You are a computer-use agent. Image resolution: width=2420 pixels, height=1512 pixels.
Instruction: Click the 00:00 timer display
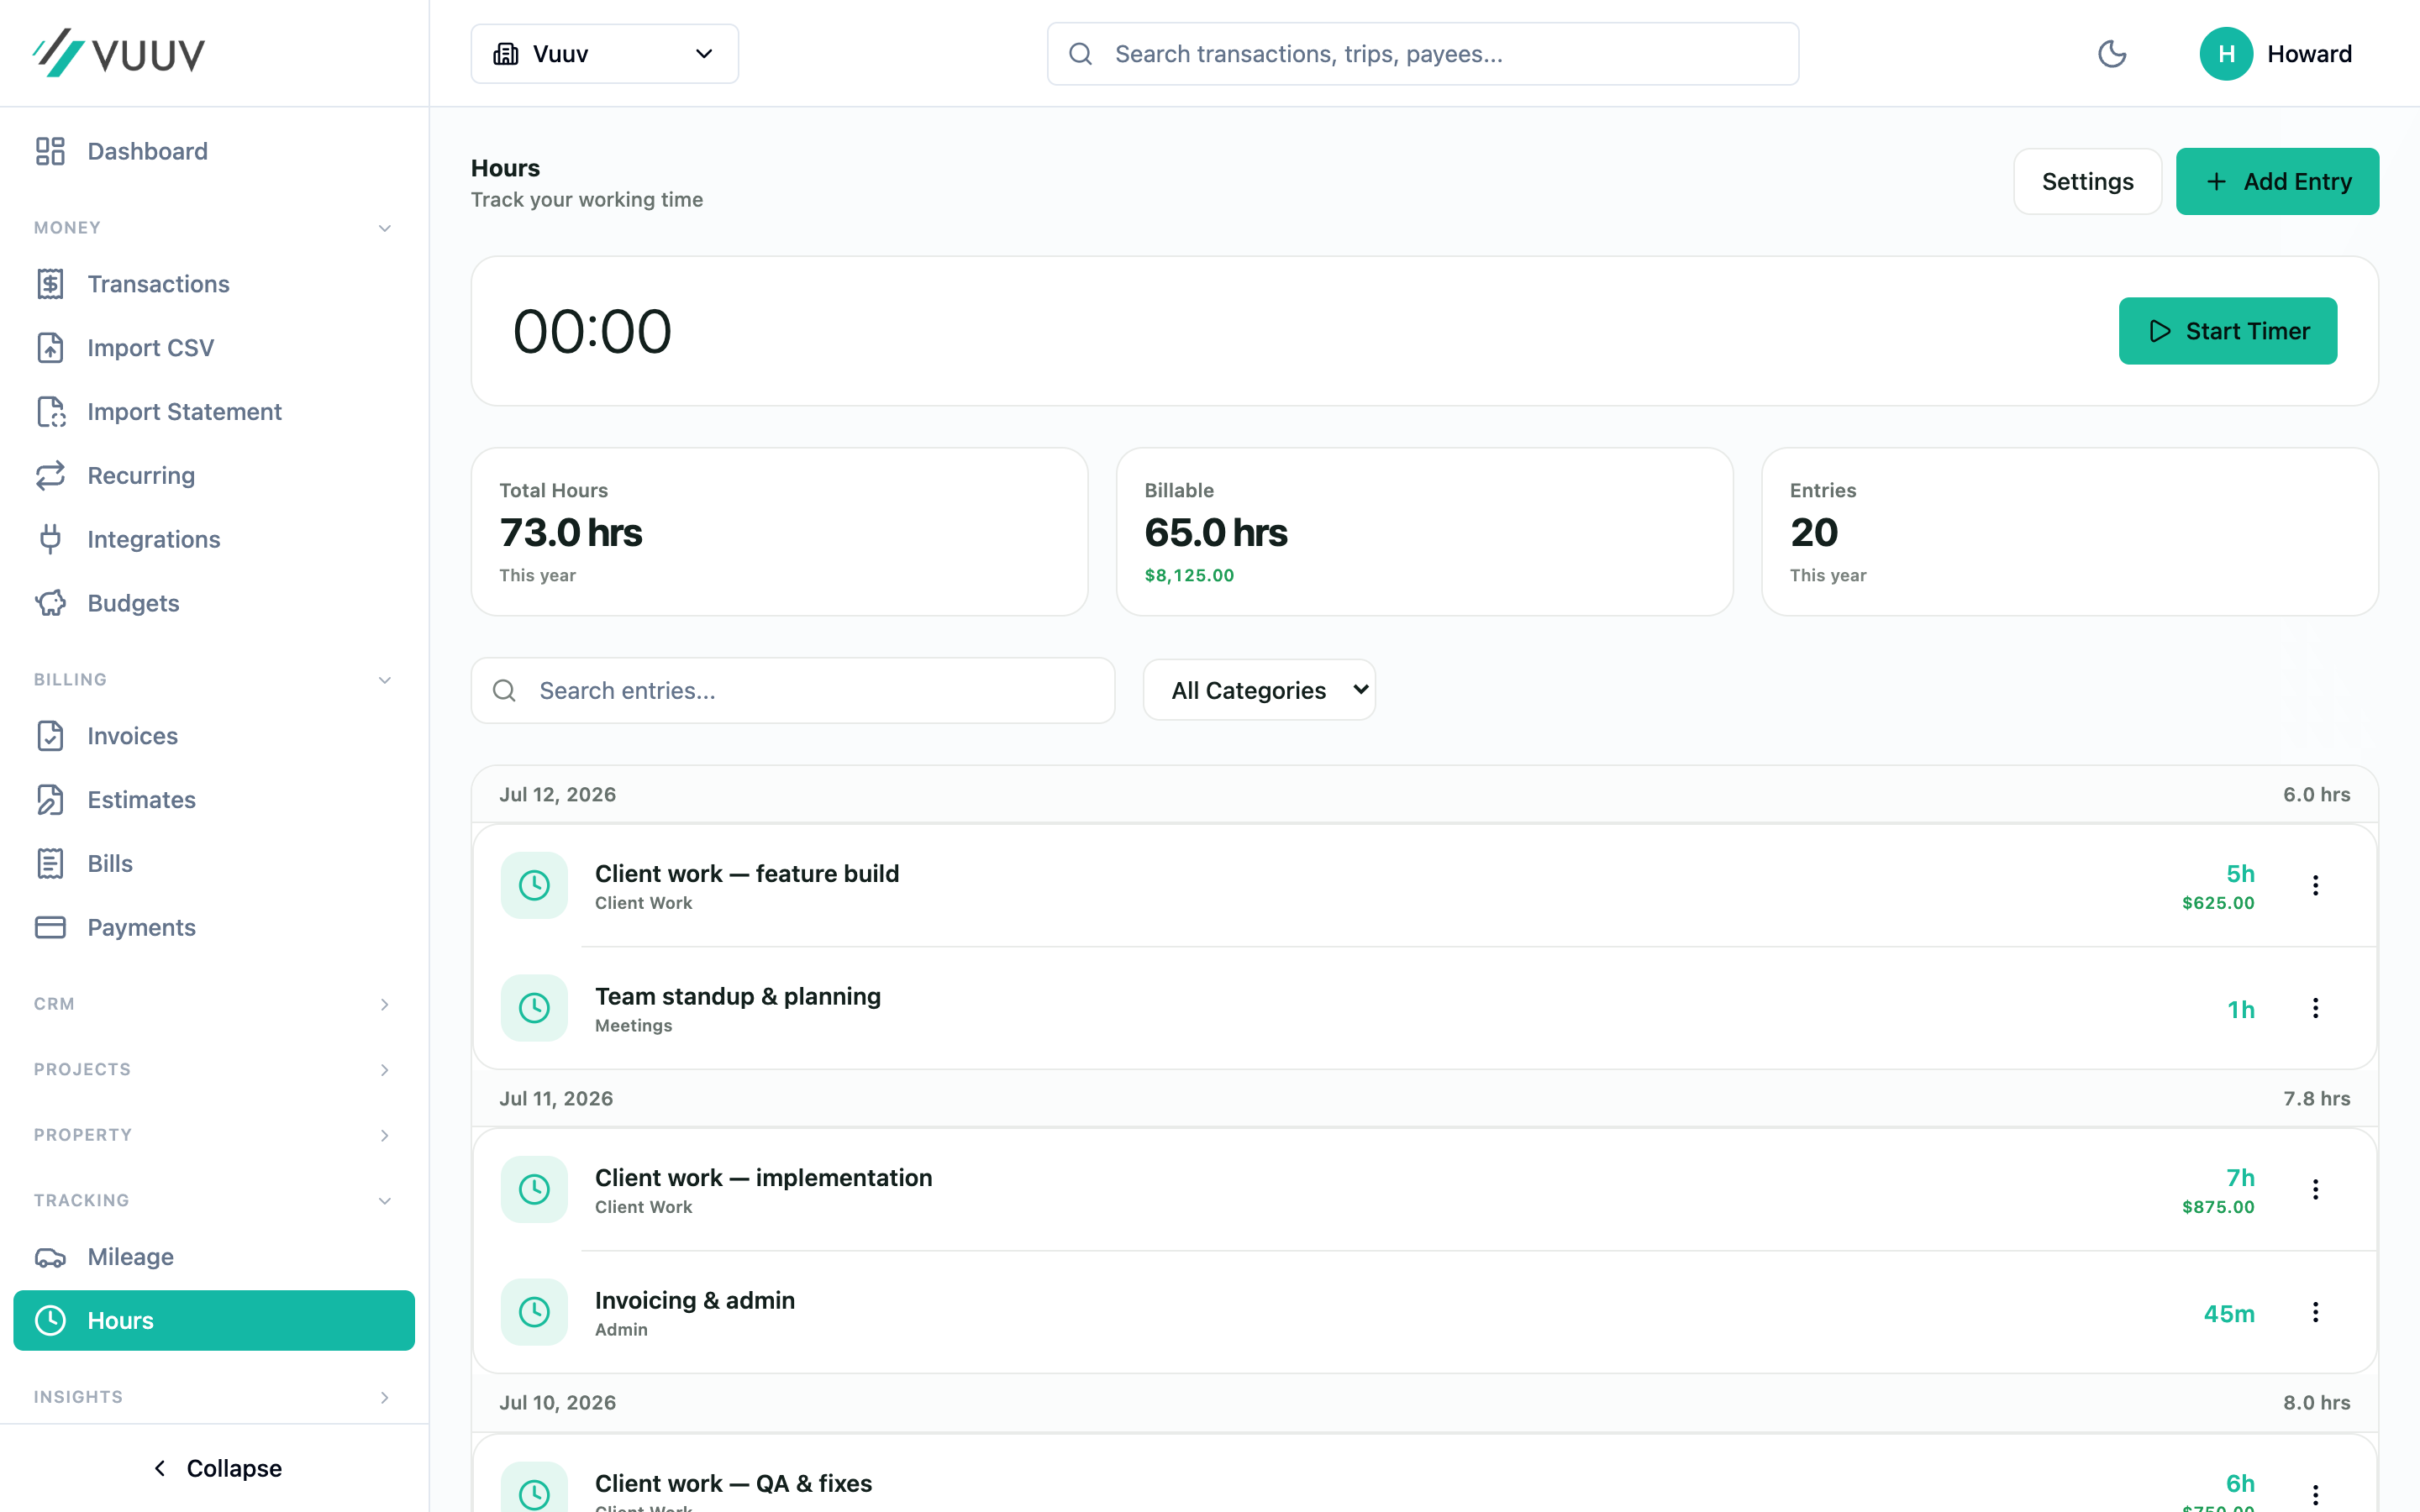tap(592, 331)
